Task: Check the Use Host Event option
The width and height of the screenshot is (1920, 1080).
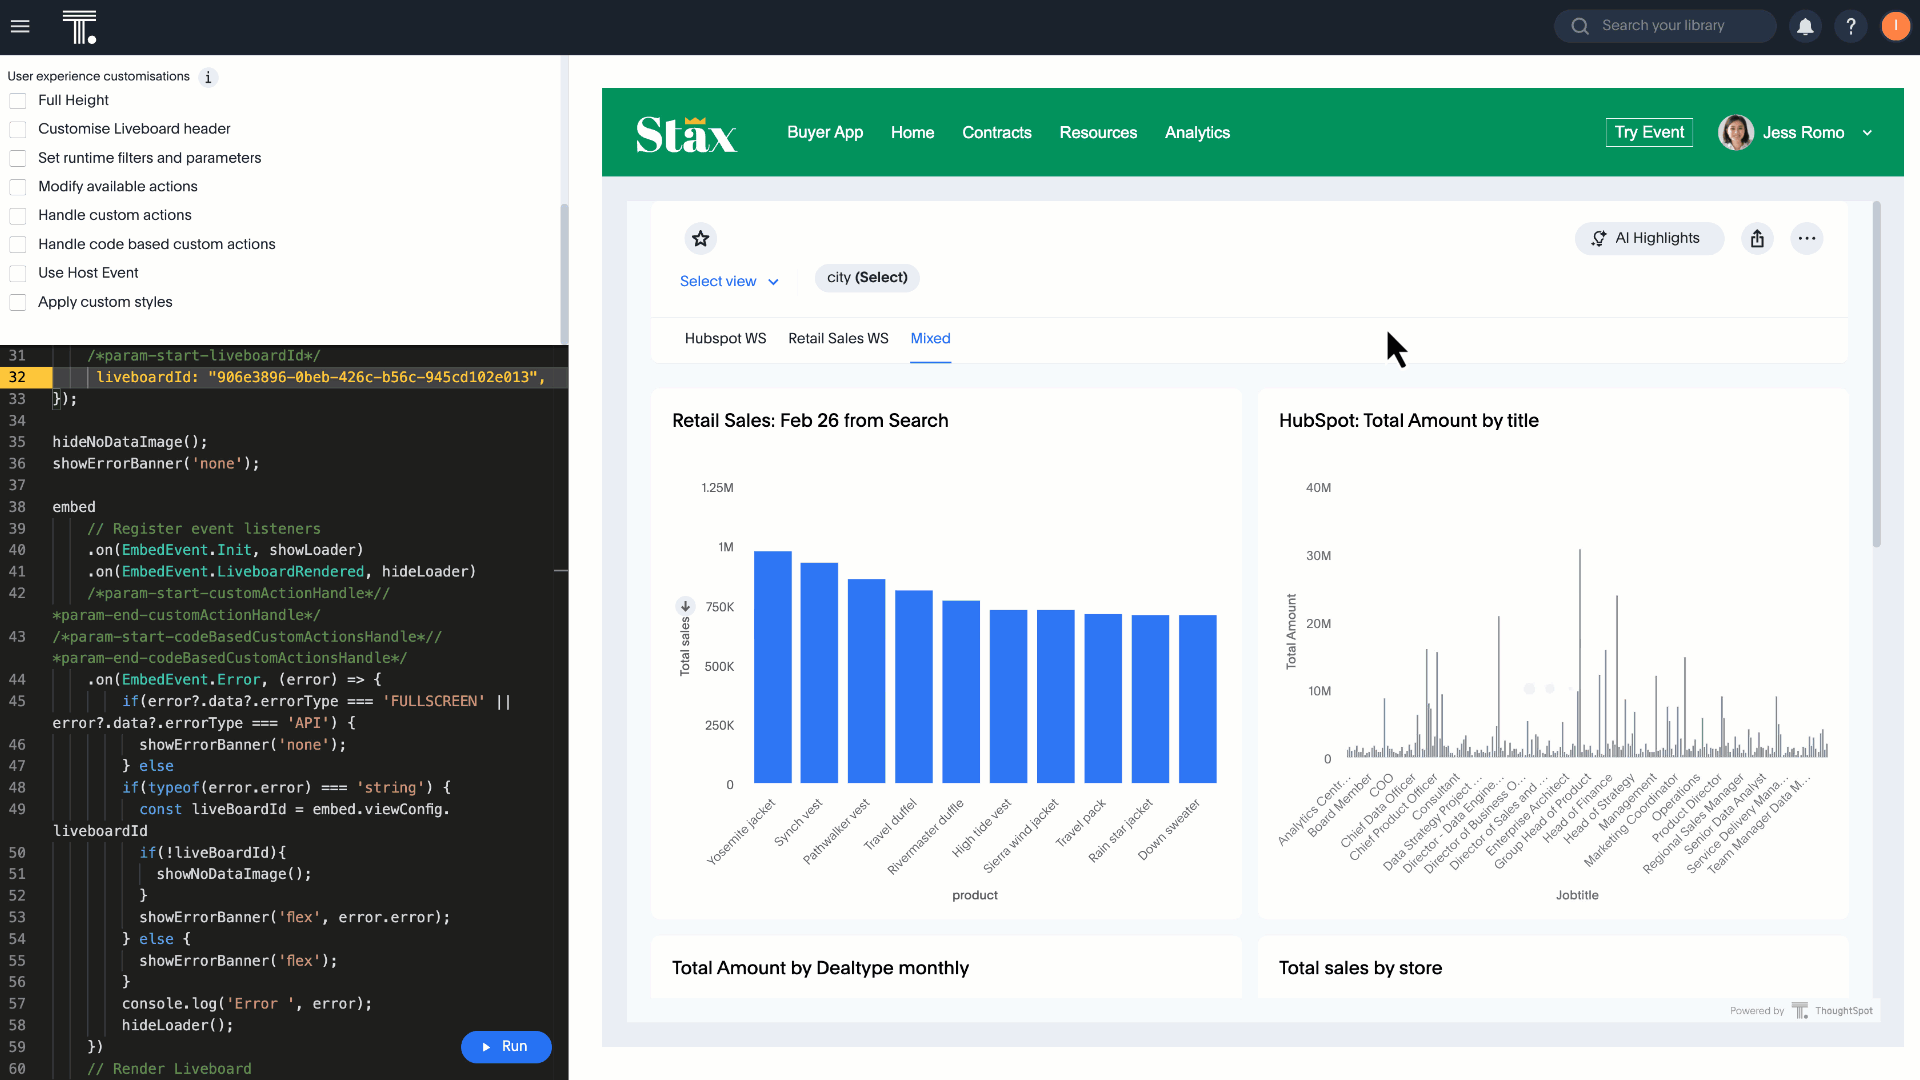Action: pos(17,272)
